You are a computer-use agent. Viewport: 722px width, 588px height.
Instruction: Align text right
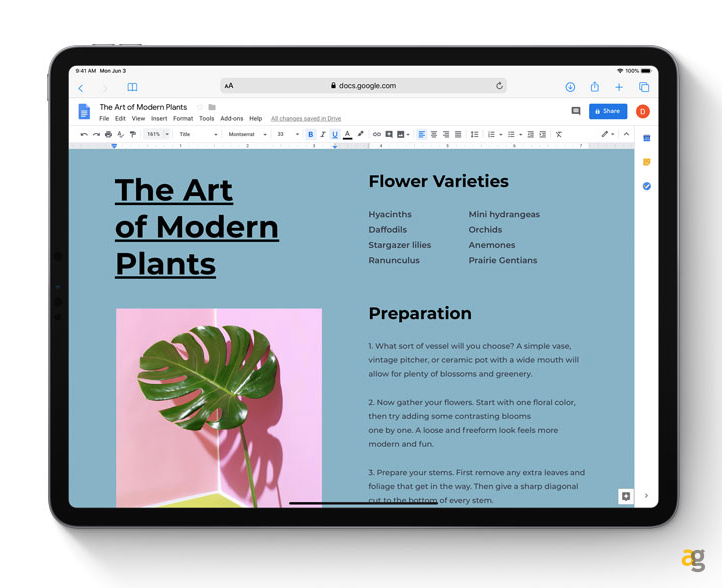(x=446, y=134)
